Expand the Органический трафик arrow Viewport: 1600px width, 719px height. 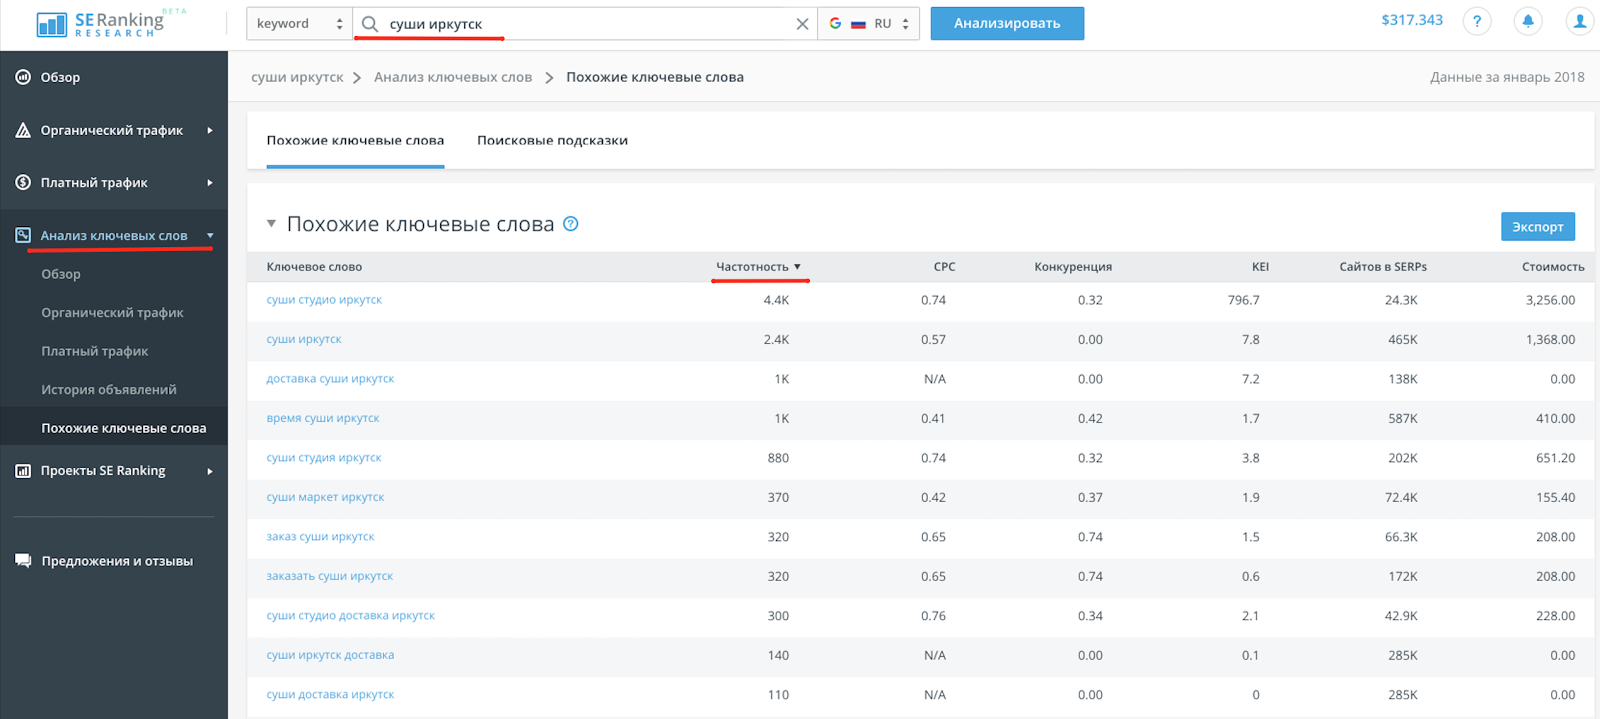coord(210,130)
